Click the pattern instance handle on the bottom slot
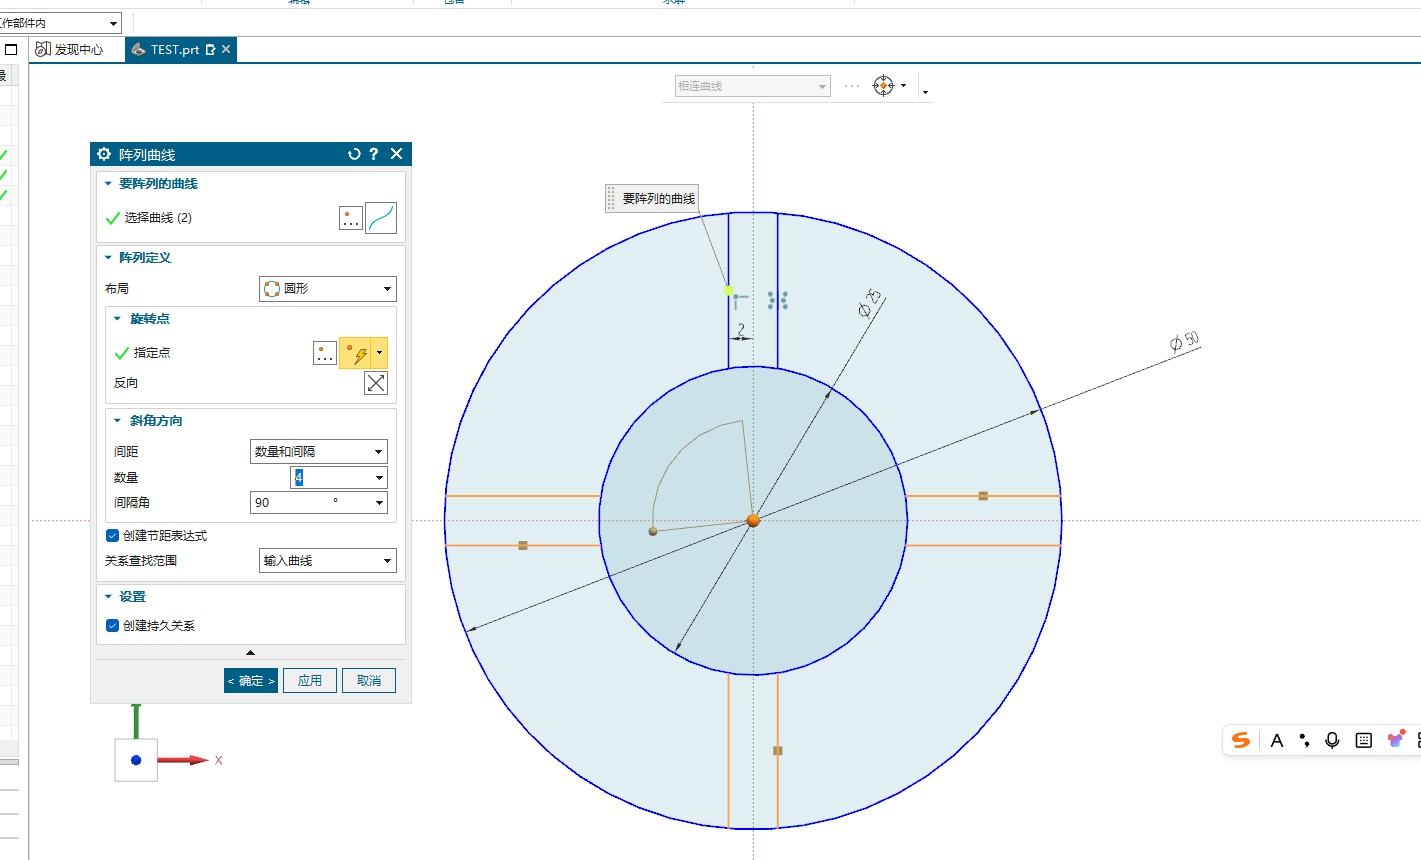The height and width of the screenshot is (860, 1421). (x=777, y=750)
